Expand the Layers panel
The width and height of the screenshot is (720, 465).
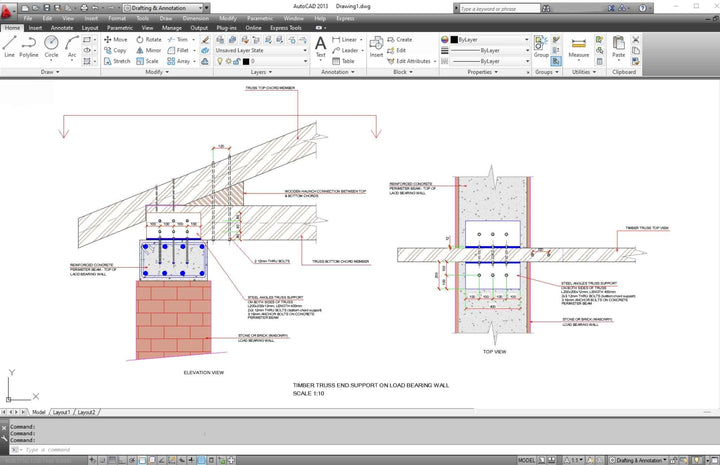(261, 72)
